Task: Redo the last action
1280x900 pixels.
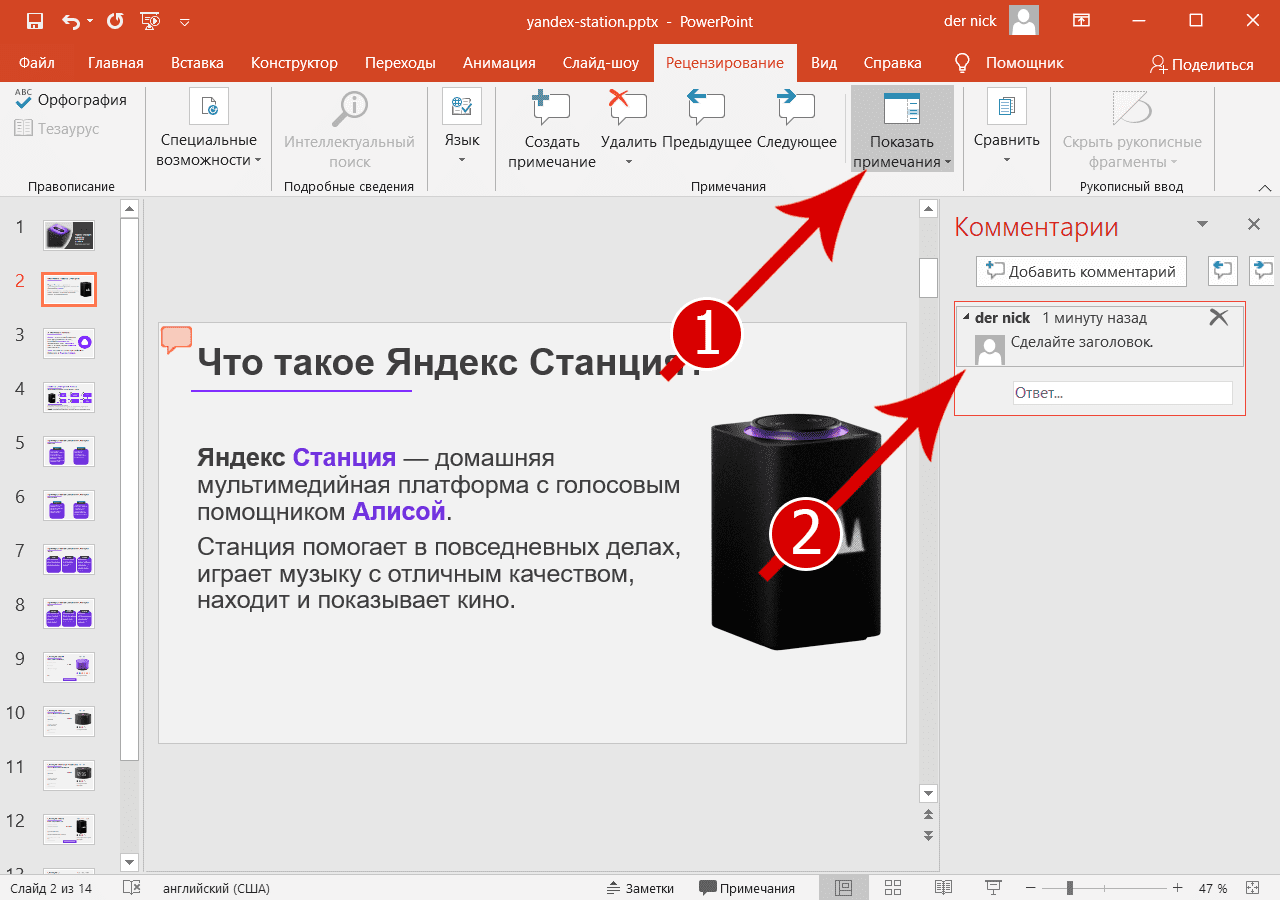Action: pos(115,21)
